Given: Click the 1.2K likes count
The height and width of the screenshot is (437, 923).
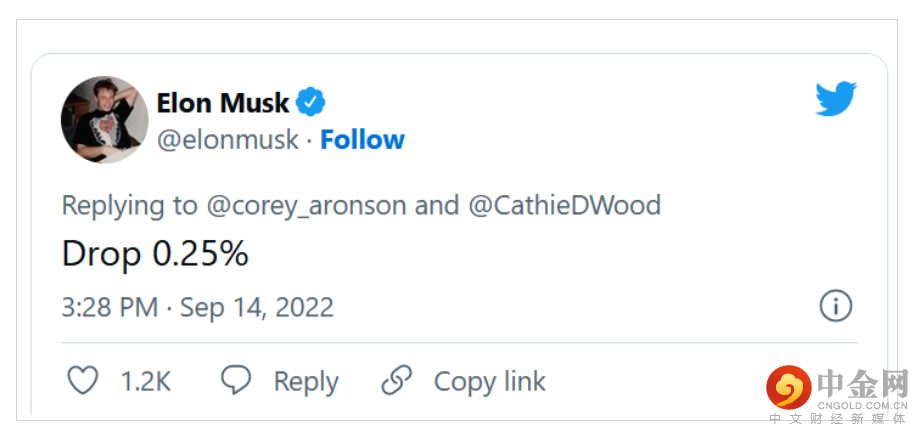Looking at the screenshot, I should pos(146,382).
